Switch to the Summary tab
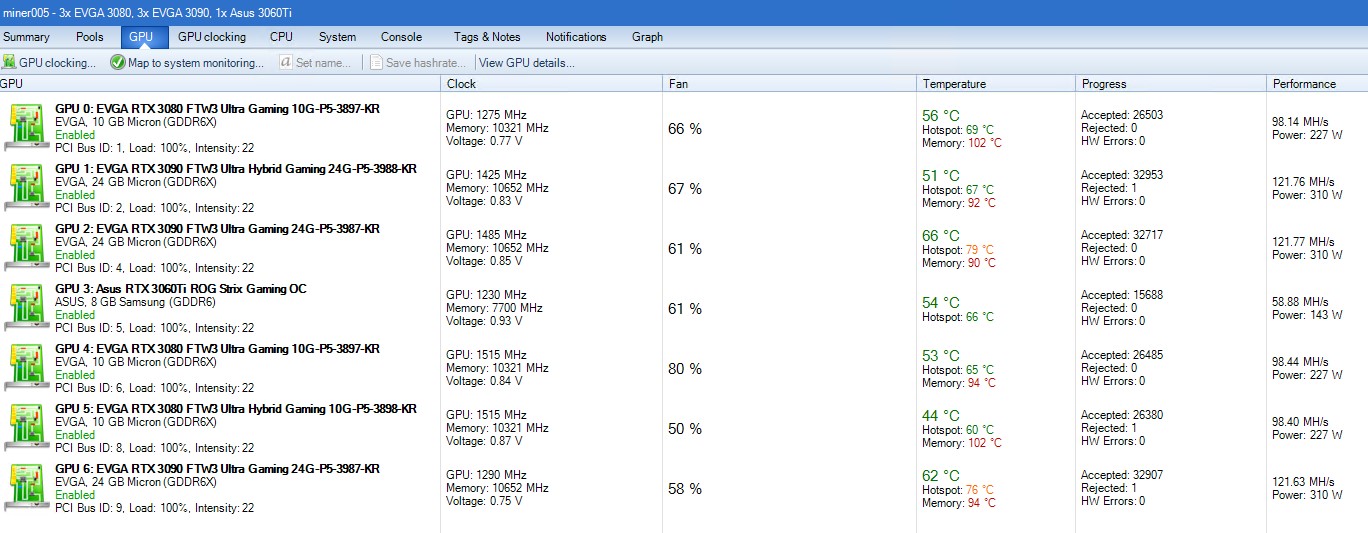1368x533 pixels. point(26,37)
